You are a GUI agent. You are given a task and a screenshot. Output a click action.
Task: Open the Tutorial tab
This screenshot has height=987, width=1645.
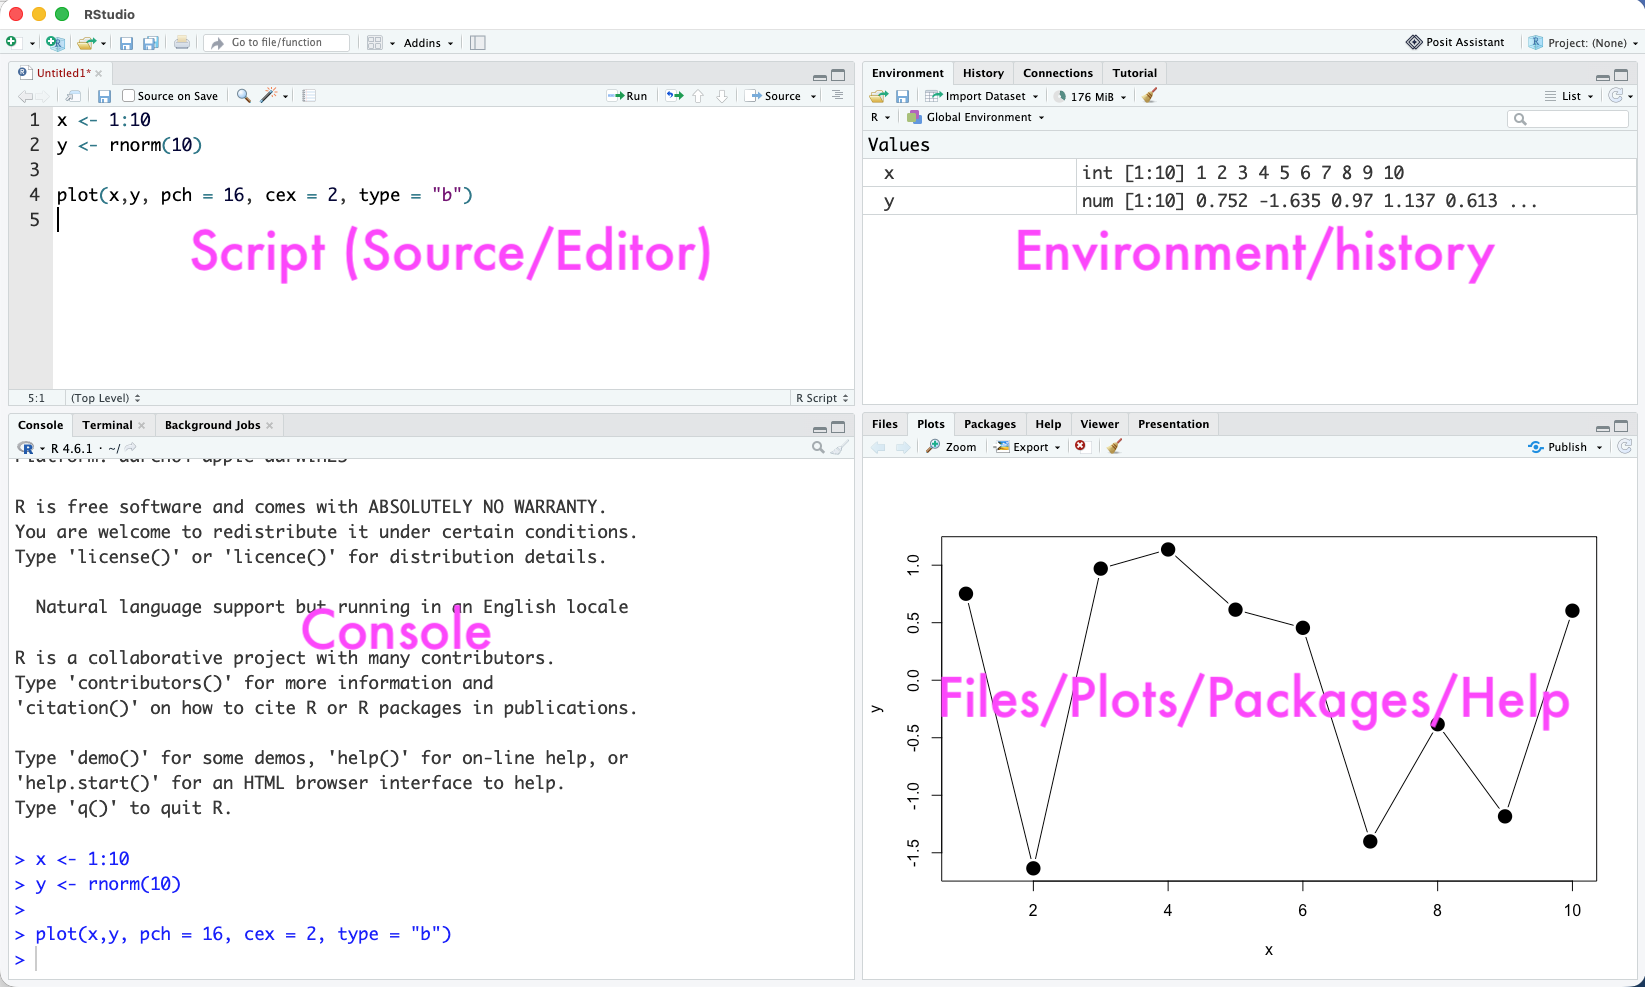pos(1135,73)
